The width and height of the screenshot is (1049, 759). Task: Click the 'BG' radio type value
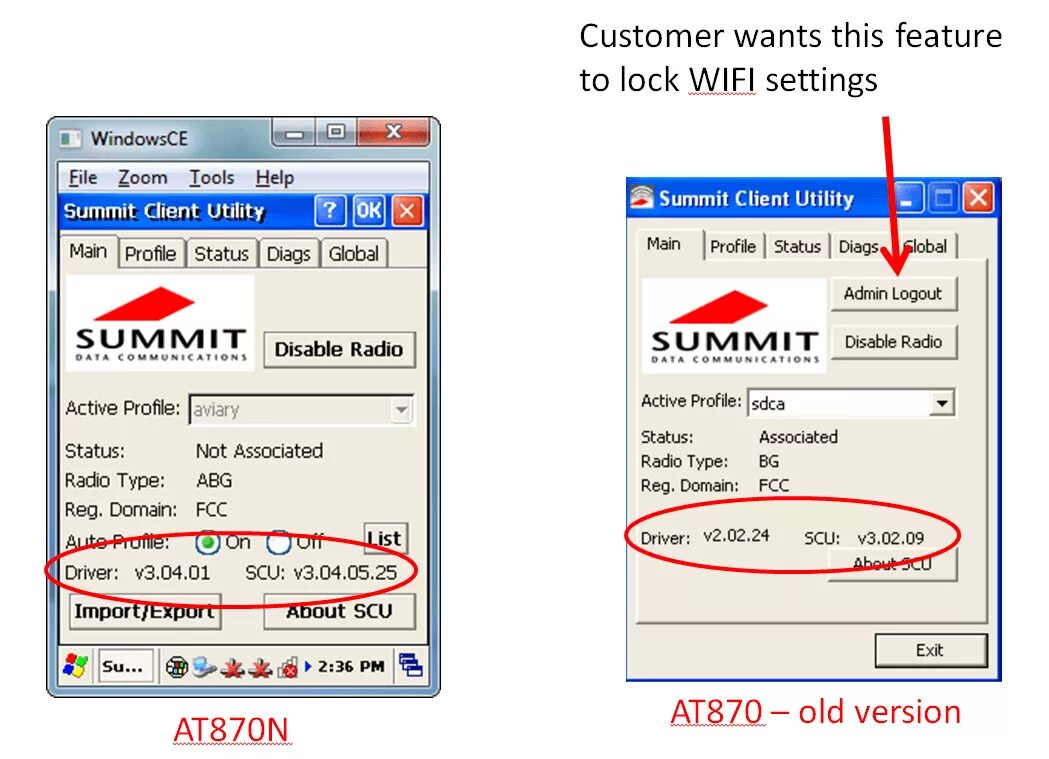click(769, 461)
